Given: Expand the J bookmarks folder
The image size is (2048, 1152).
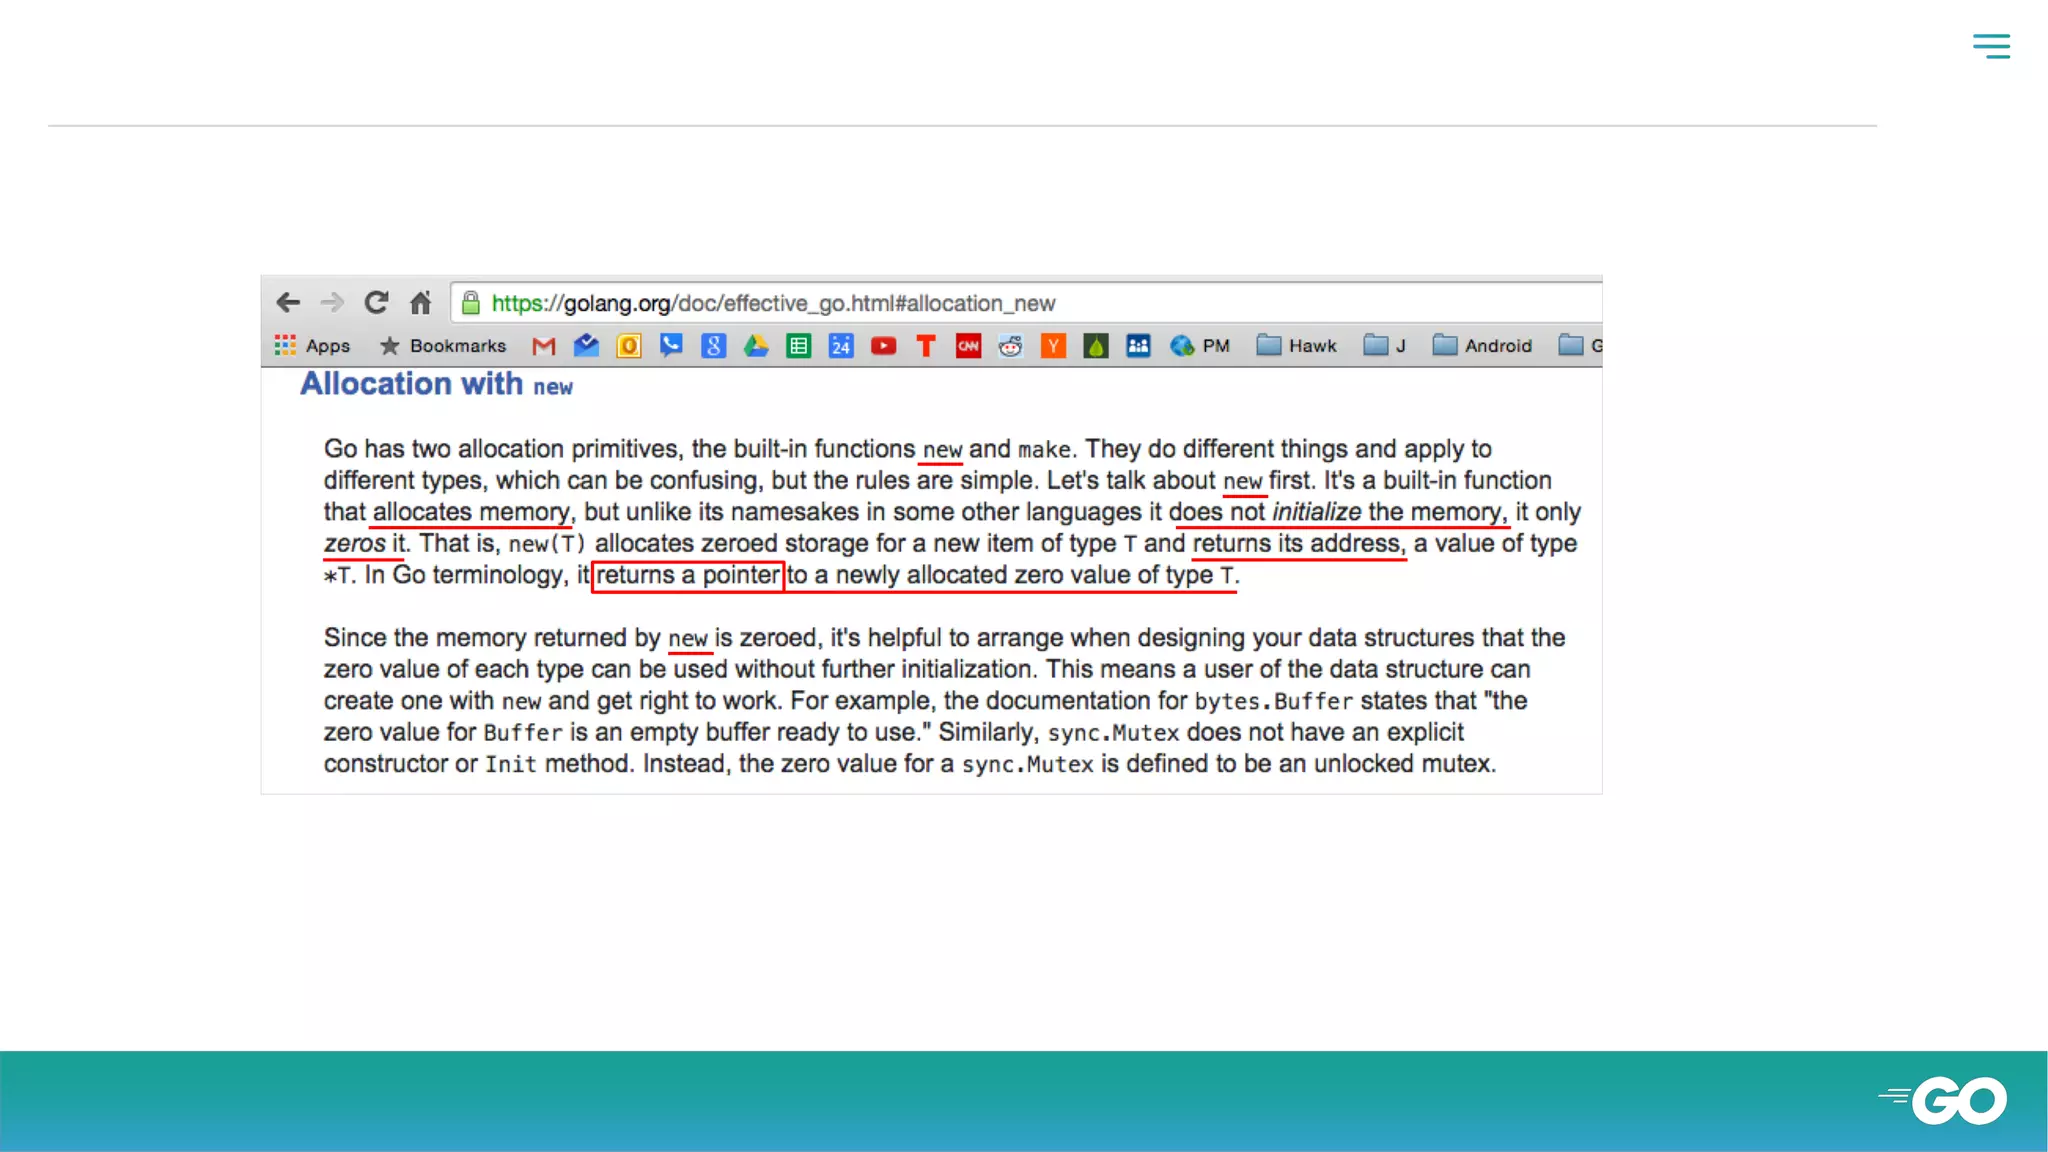Looking at the screenshot, I should coord(1385,346).
